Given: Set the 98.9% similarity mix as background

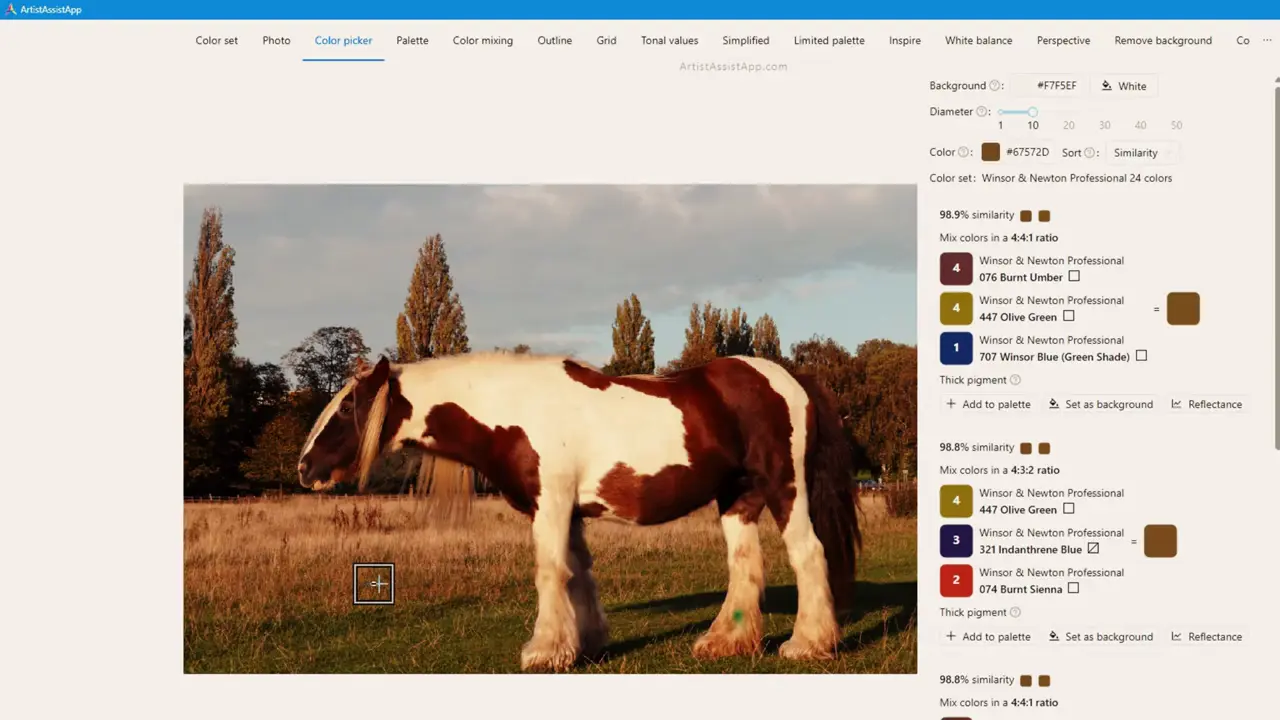Looking at the screenshot, I should [x=1100, y=405].
